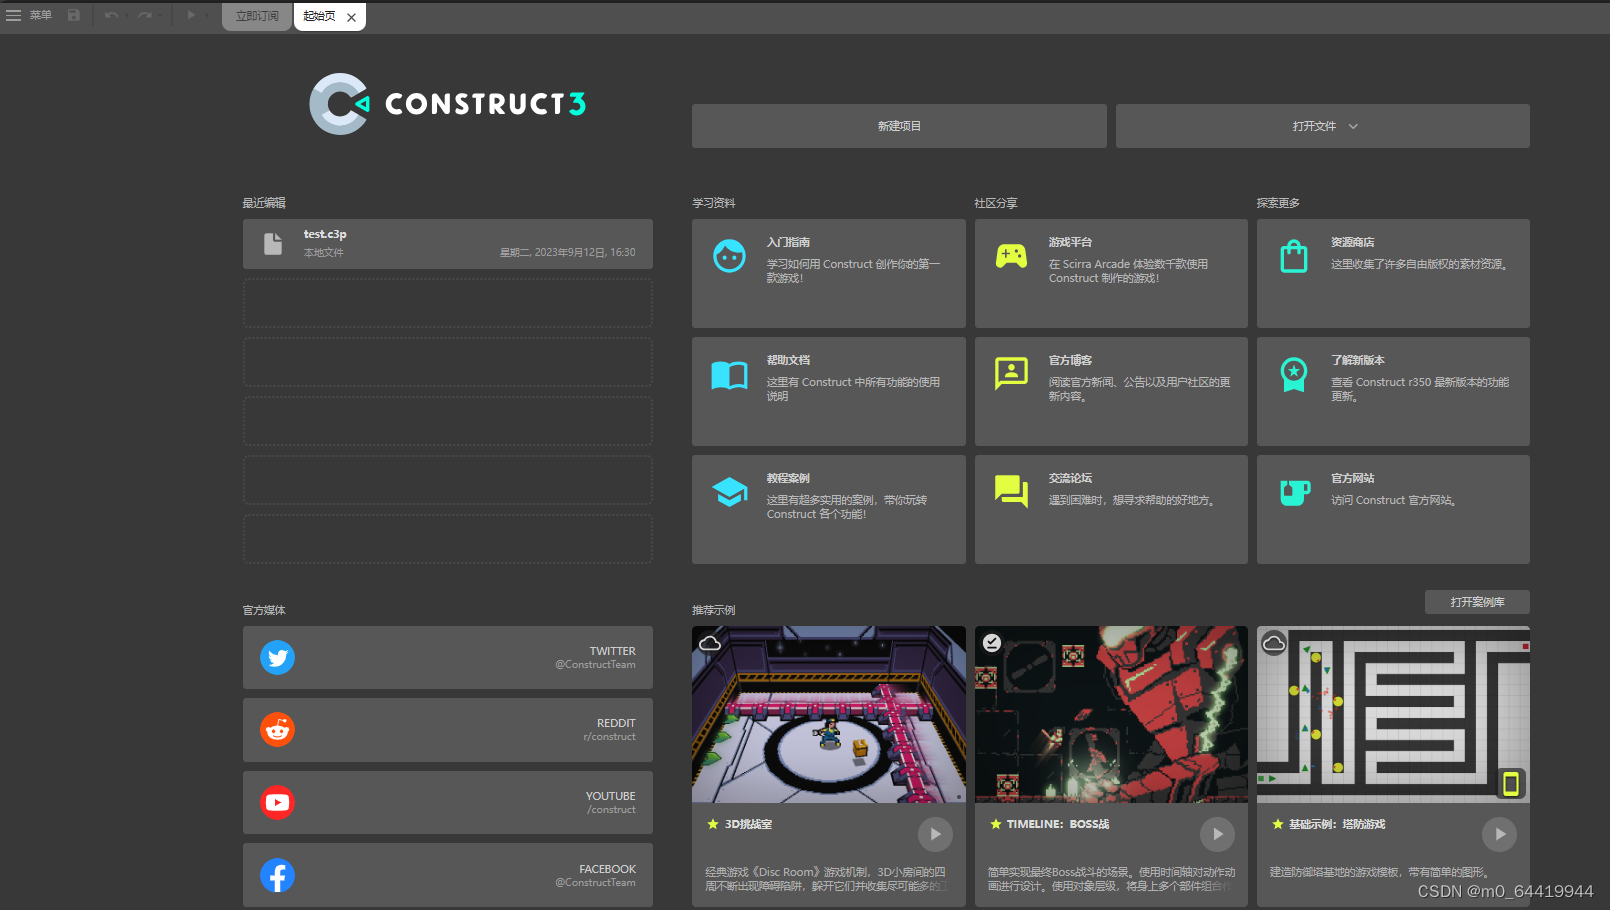
Task: Click the 教程案例 graduation cap icon
Action: (730, 492)
